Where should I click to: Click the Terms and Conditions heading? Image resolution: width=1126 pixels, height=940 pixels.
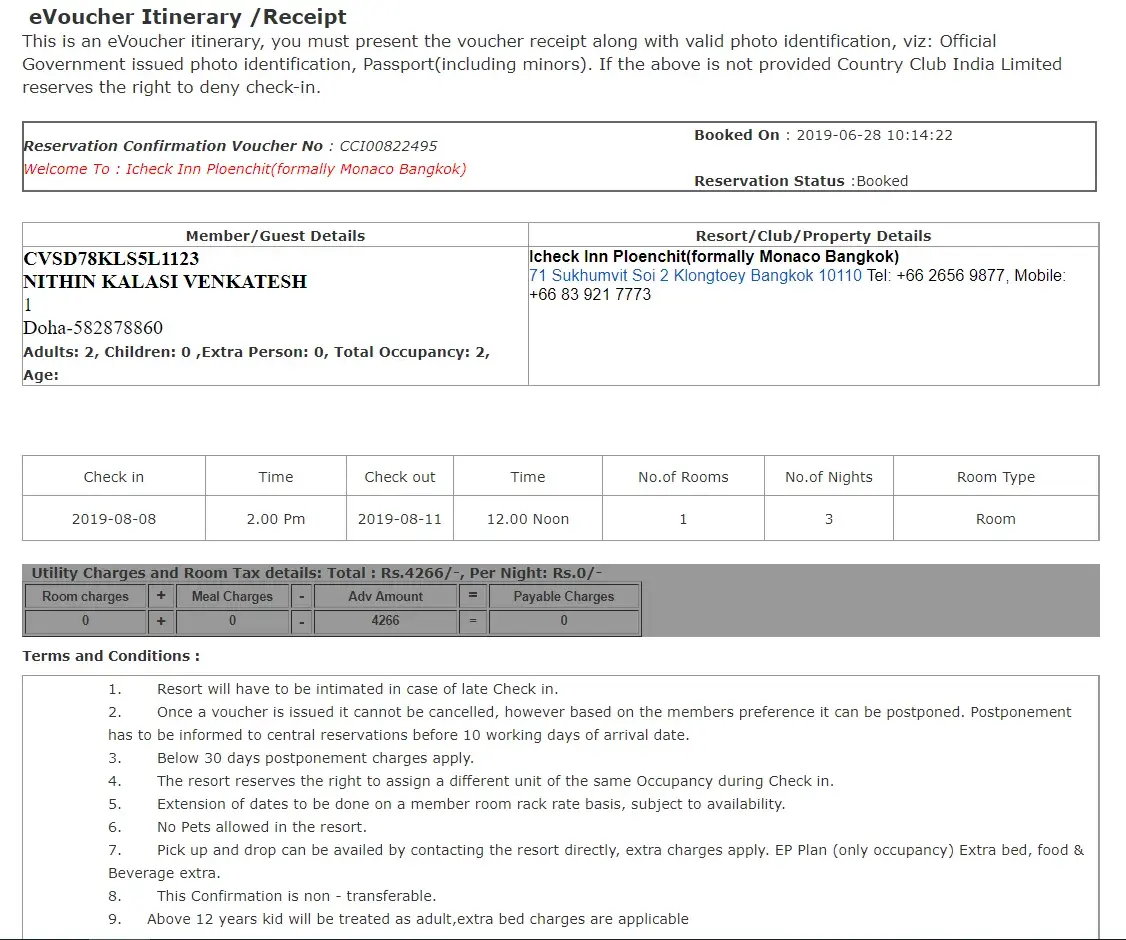point(111,656)
